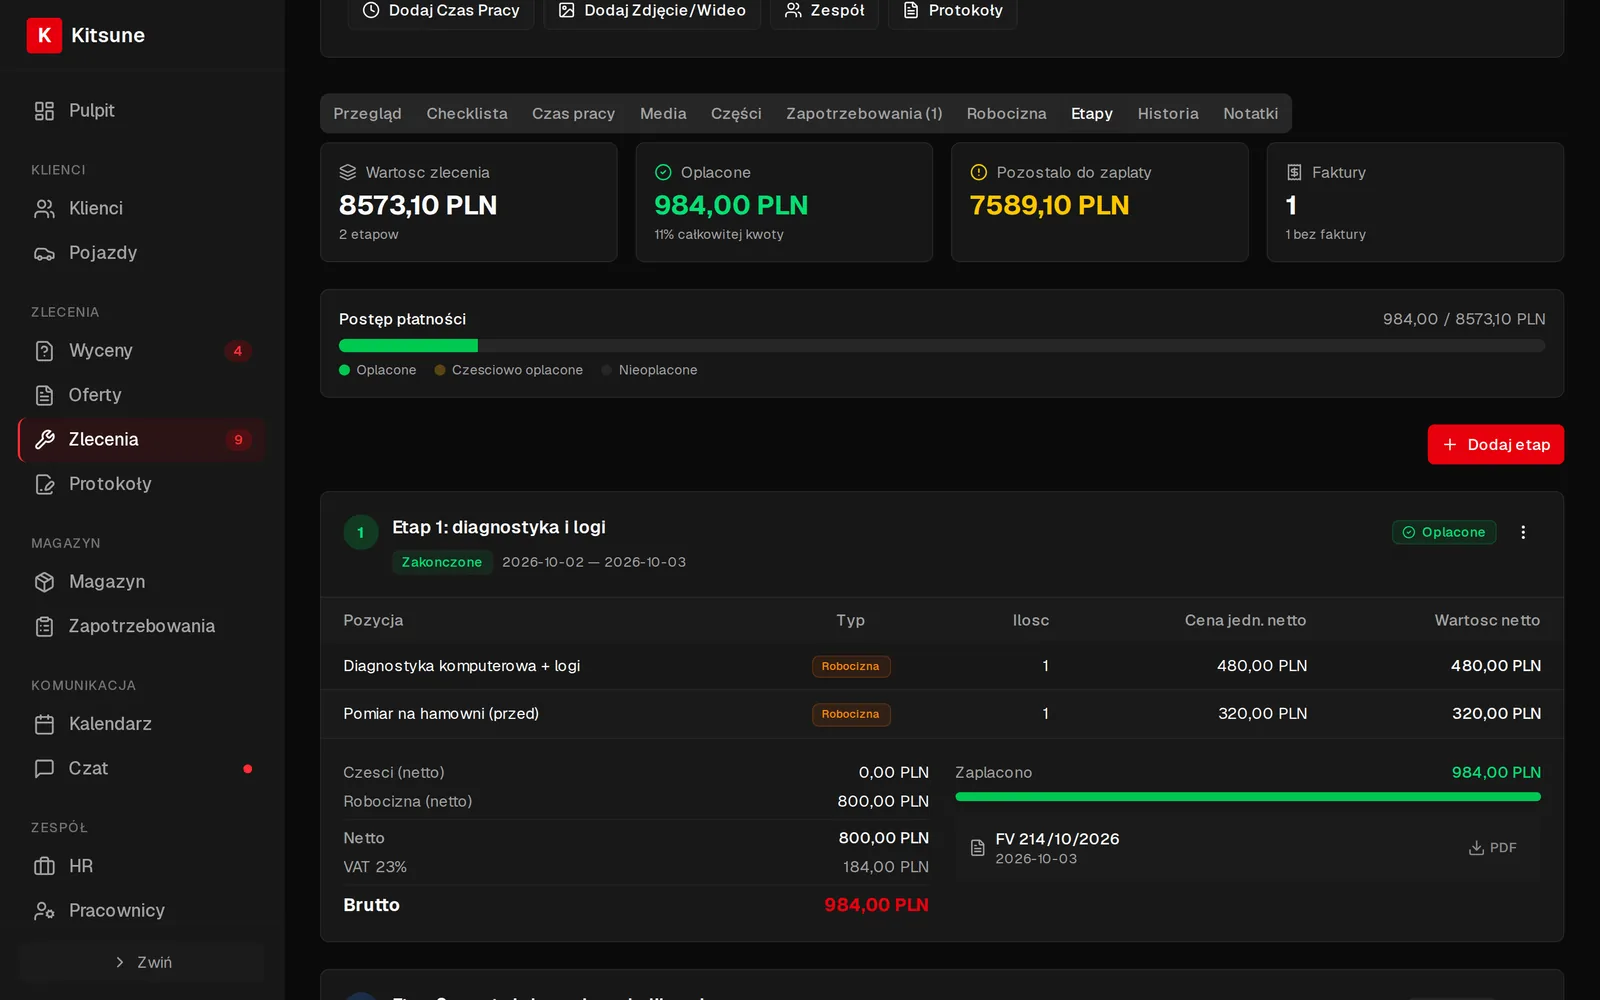Click the Pozostalo do zaplaty warning icon
The height and width of the screenshot is (1000, 1600).
pyautogui.click(x=979, y=172)
